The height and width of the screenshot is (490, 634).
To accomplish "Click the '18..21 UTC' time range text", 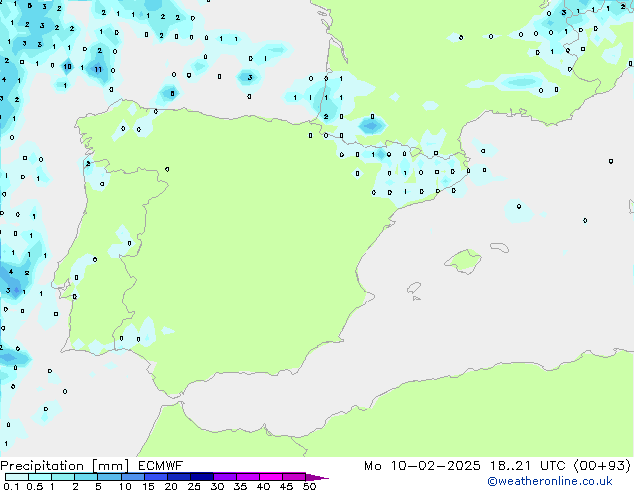I will (x=527, y=466).
